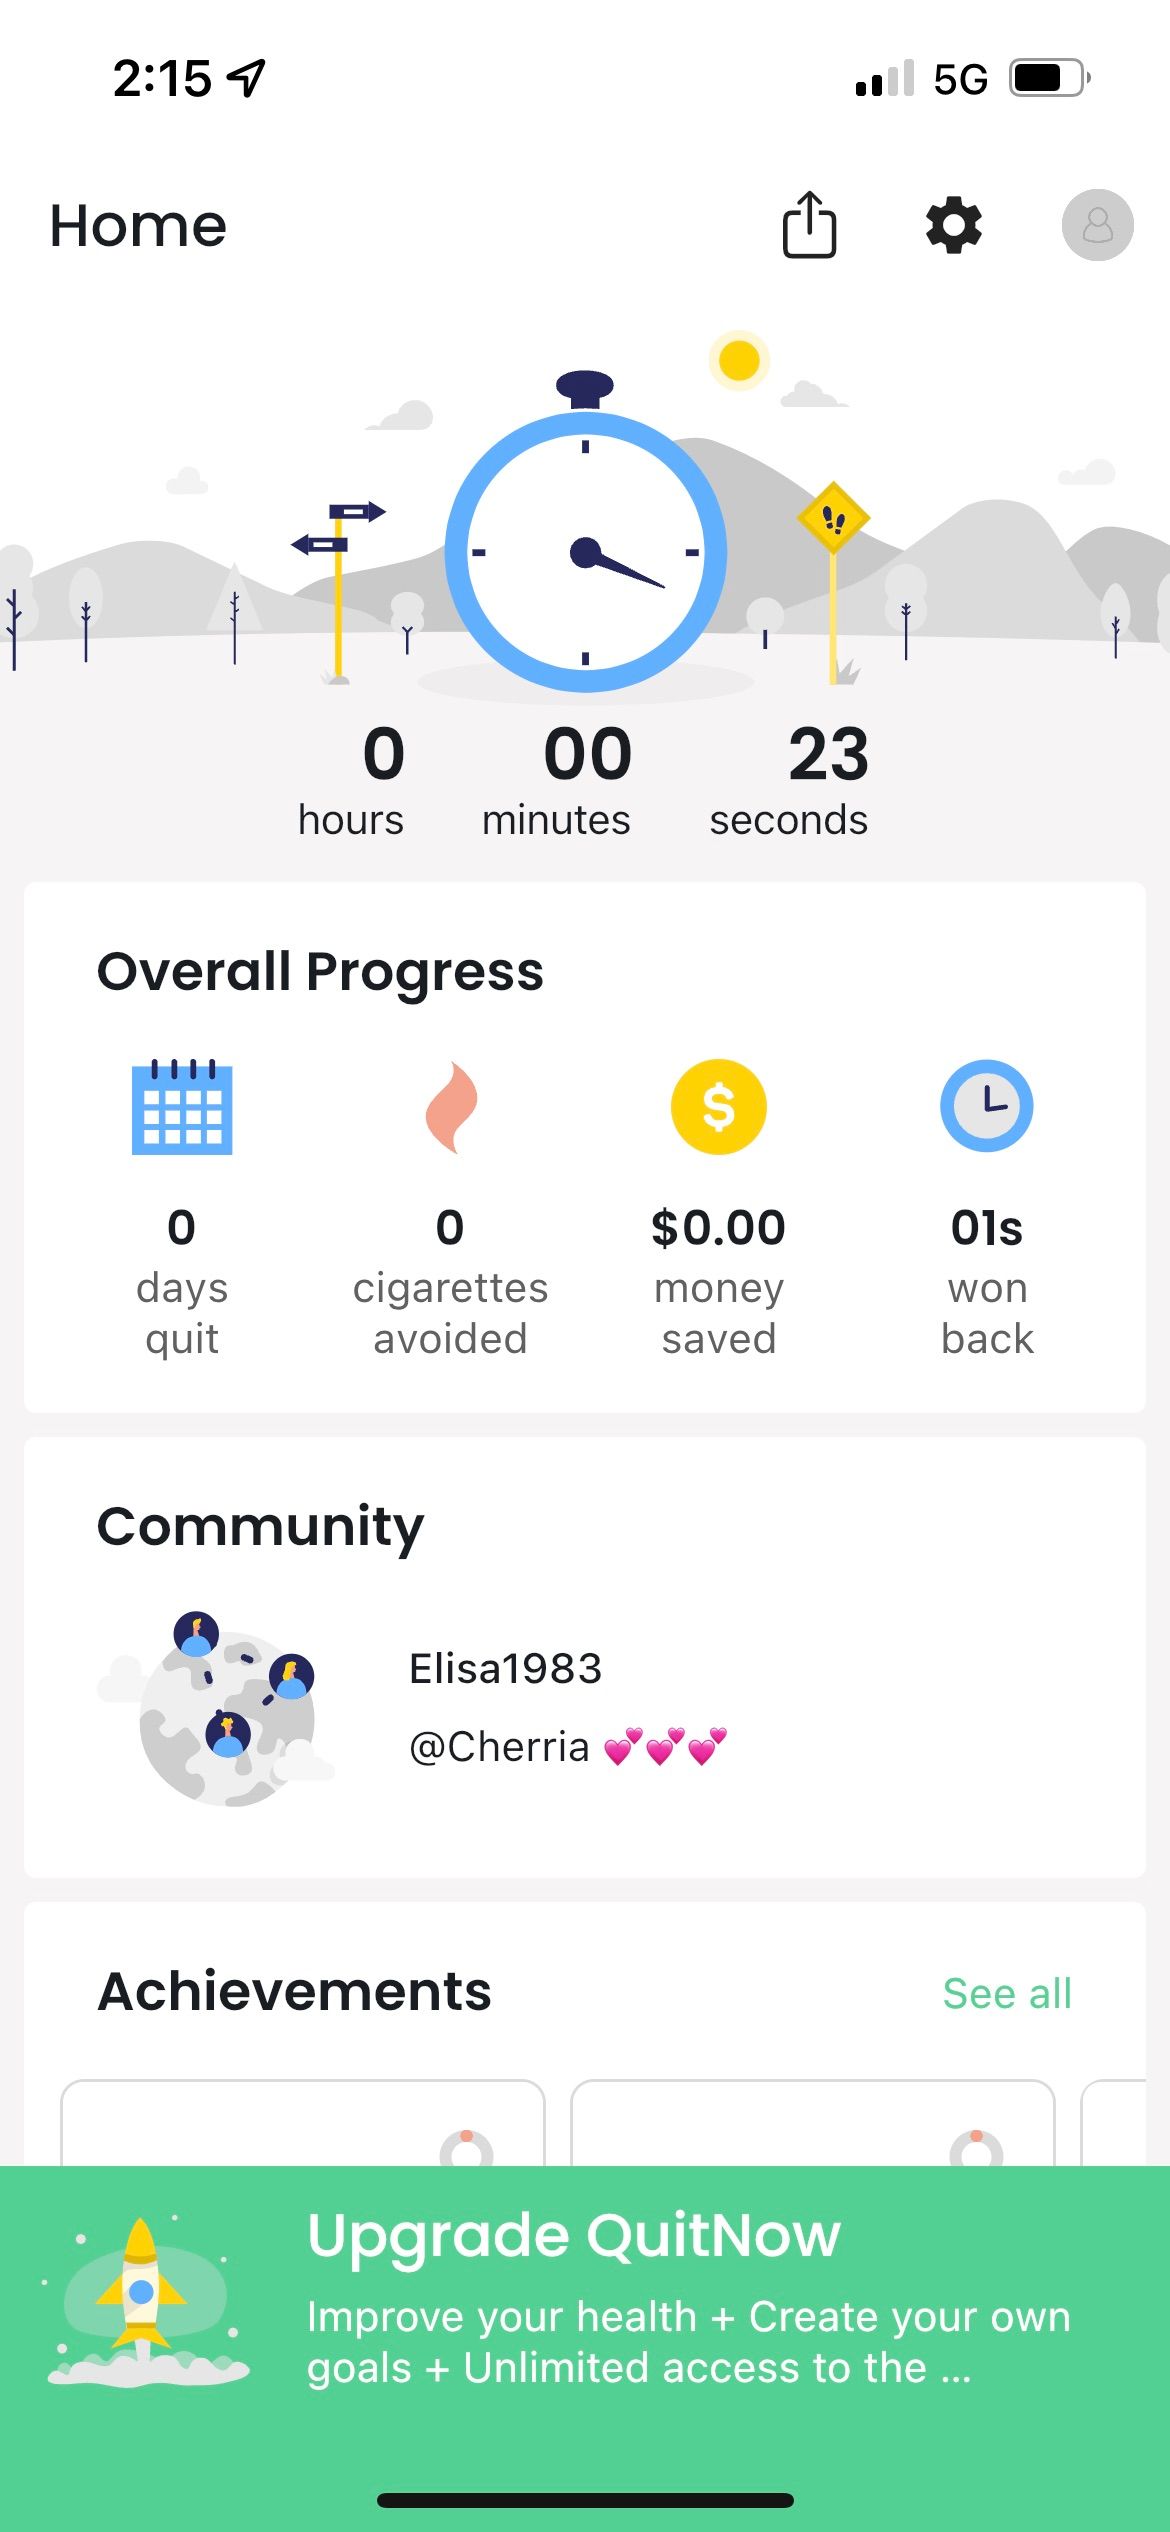Viewport: 1170px width, 2532px height.
Task: Tap the iOS home indicator bar
Action: coord(585,2500)
